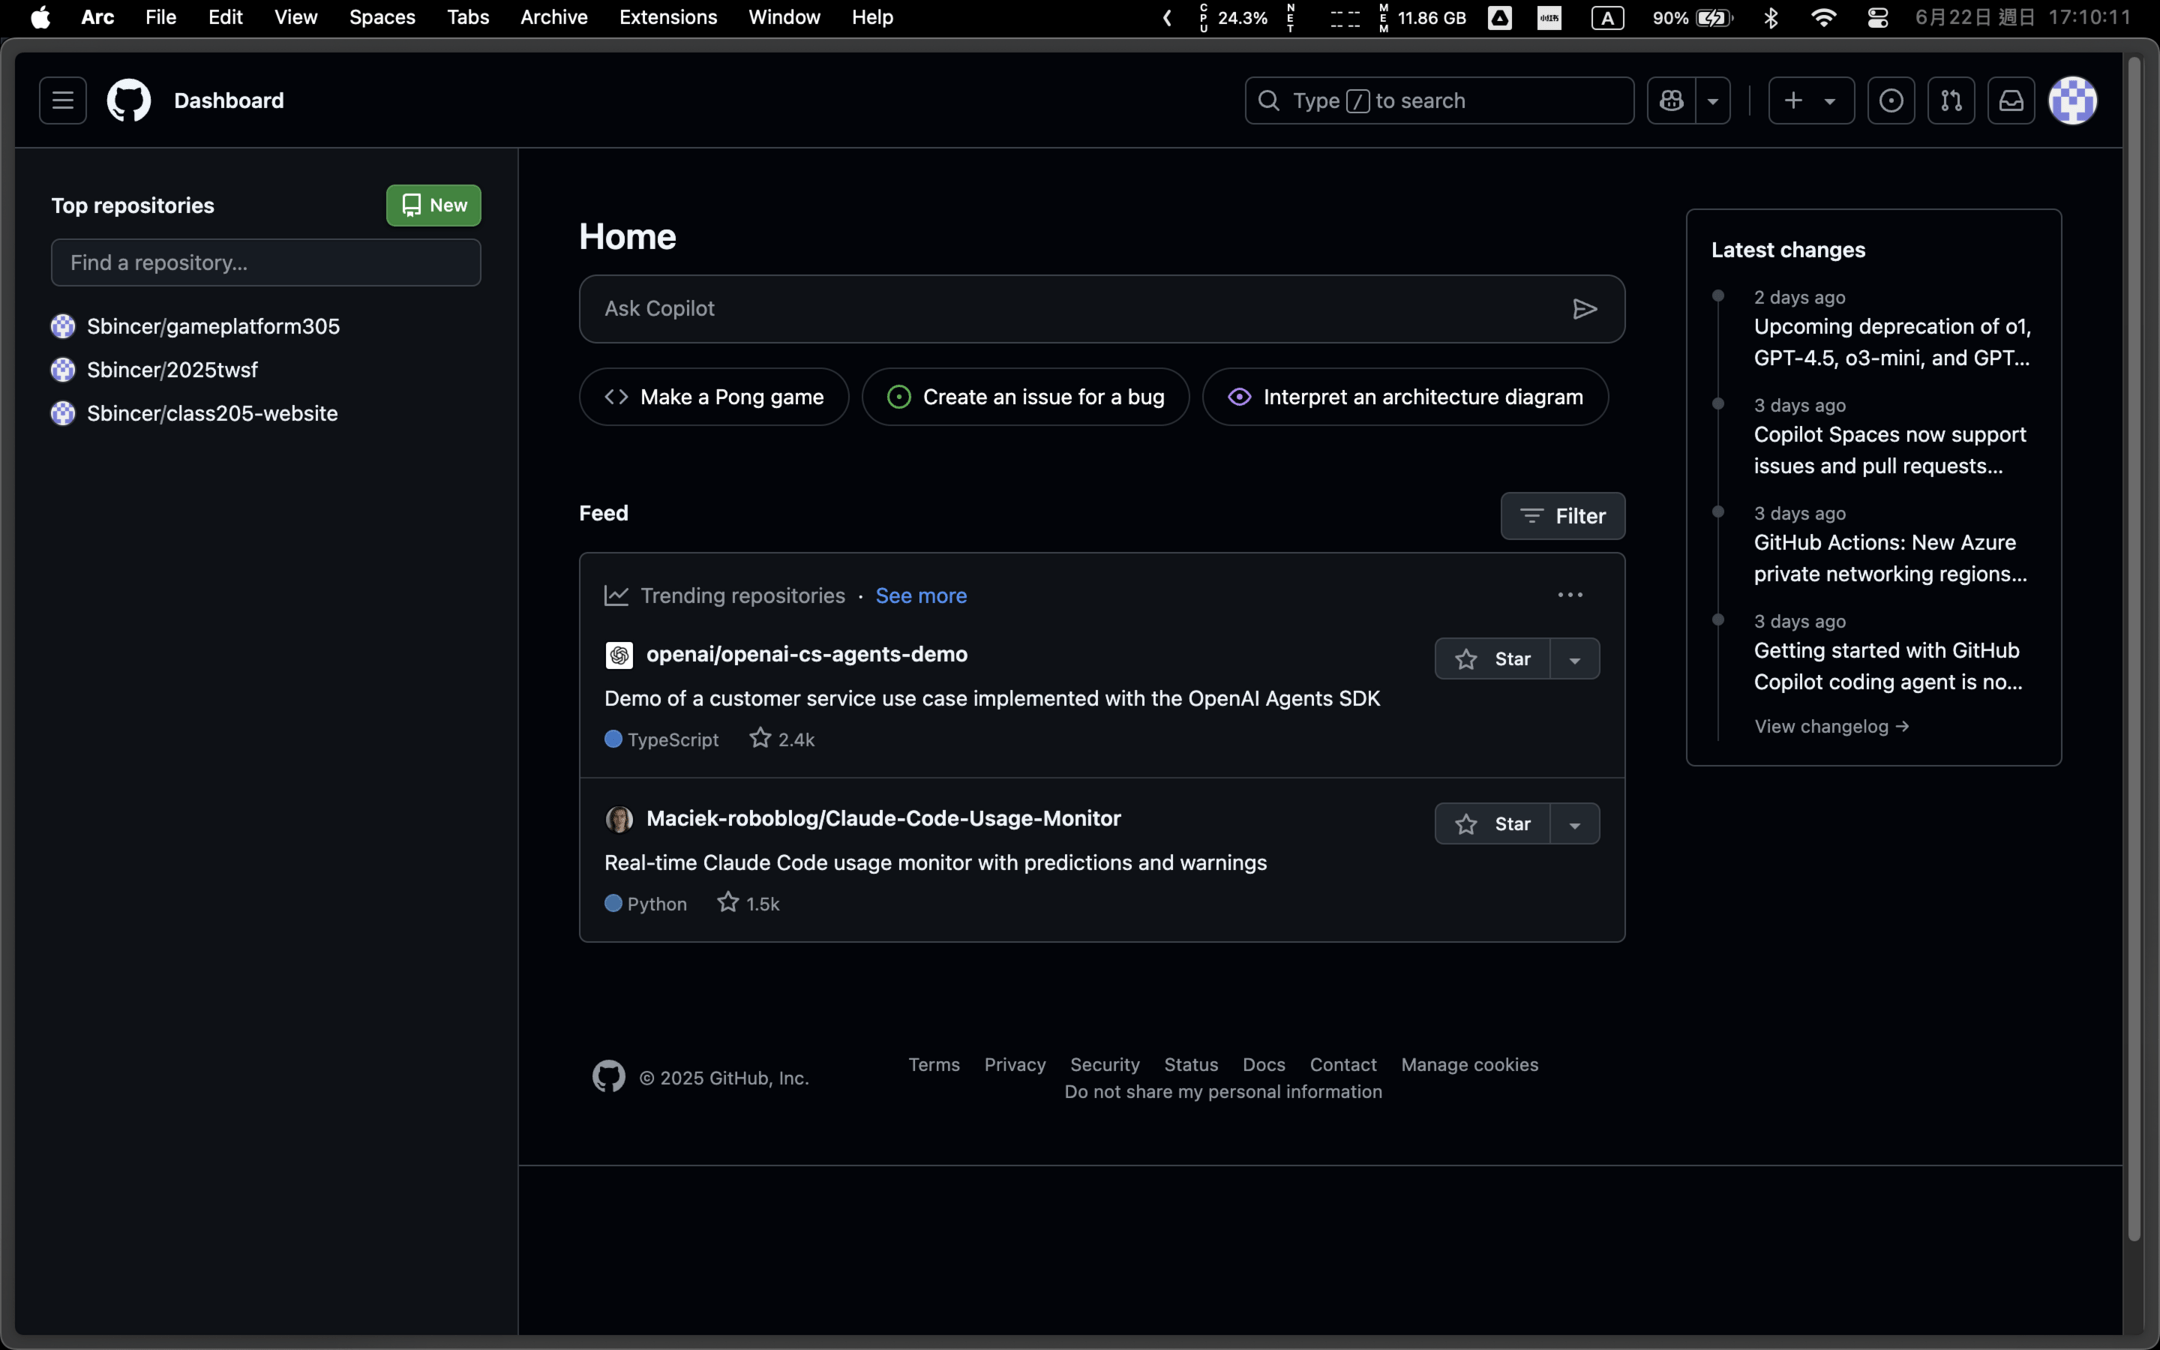The width and height of the screenshot is (2160, 1350).
Task: Open the Copilot chat icon
Action: 1671,100
